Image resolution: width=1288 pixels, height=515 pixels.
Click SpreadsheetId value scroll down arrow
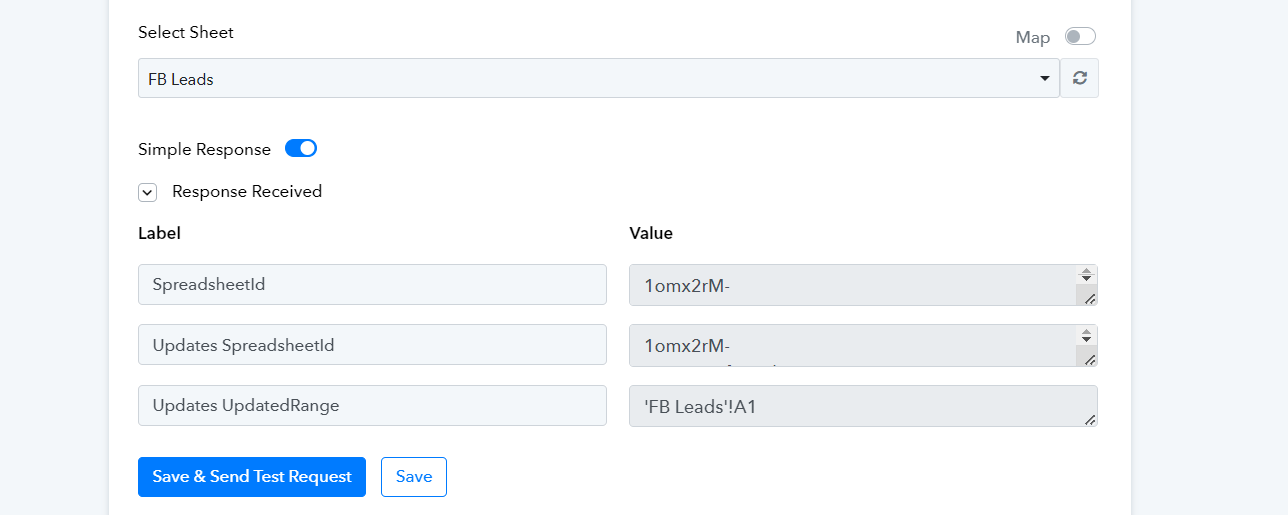click(x=1086, y=279)
